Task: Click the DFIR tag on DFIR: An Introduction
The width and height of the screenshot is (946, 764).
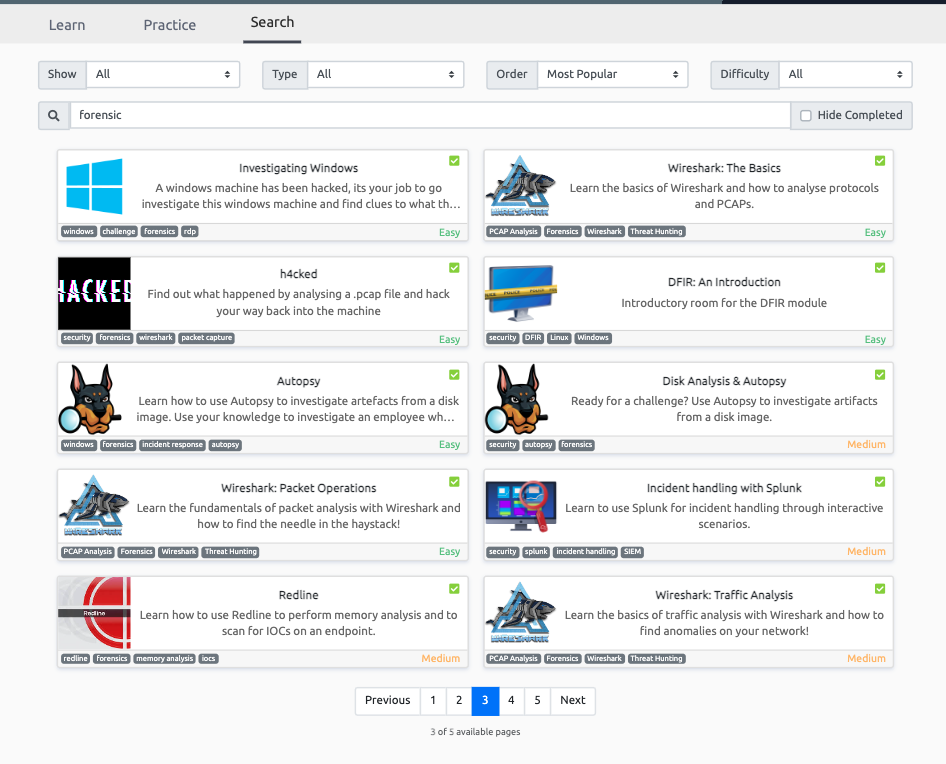Action: pos(533,338)
